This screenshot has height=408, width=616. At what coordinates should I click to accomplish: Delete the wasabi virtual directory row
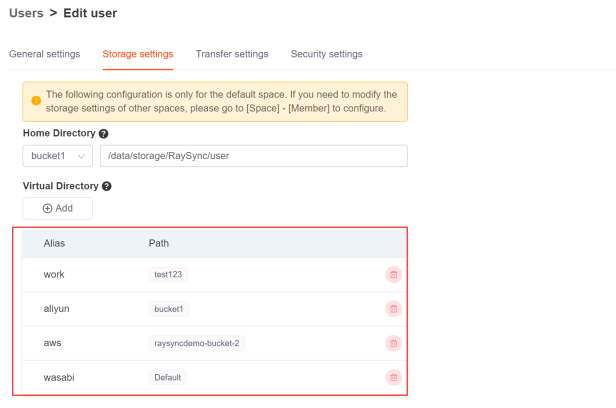coord(393,377)
